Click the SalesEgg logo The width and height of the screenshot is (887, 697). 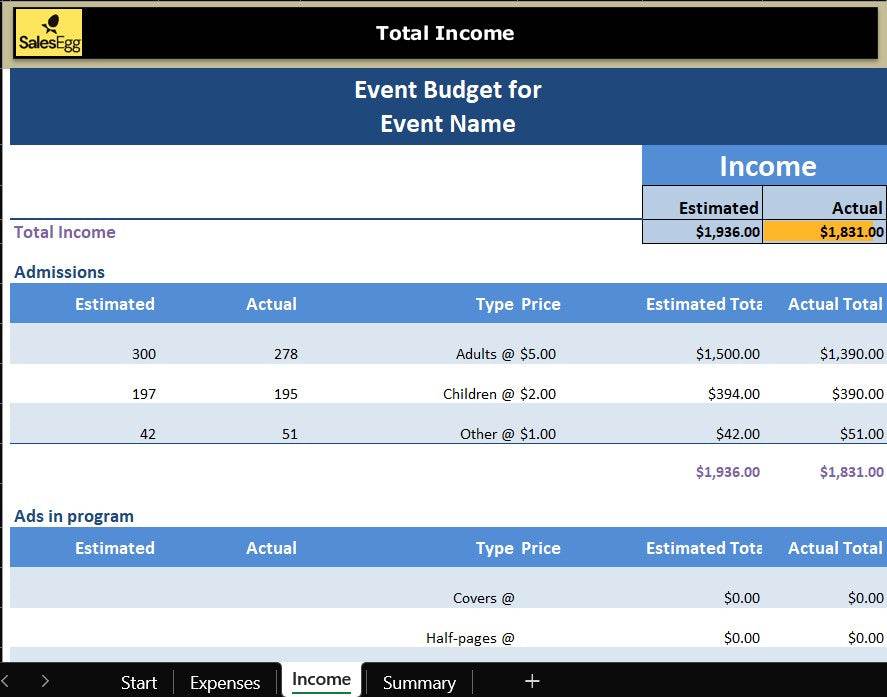click(x=48, y=32)
